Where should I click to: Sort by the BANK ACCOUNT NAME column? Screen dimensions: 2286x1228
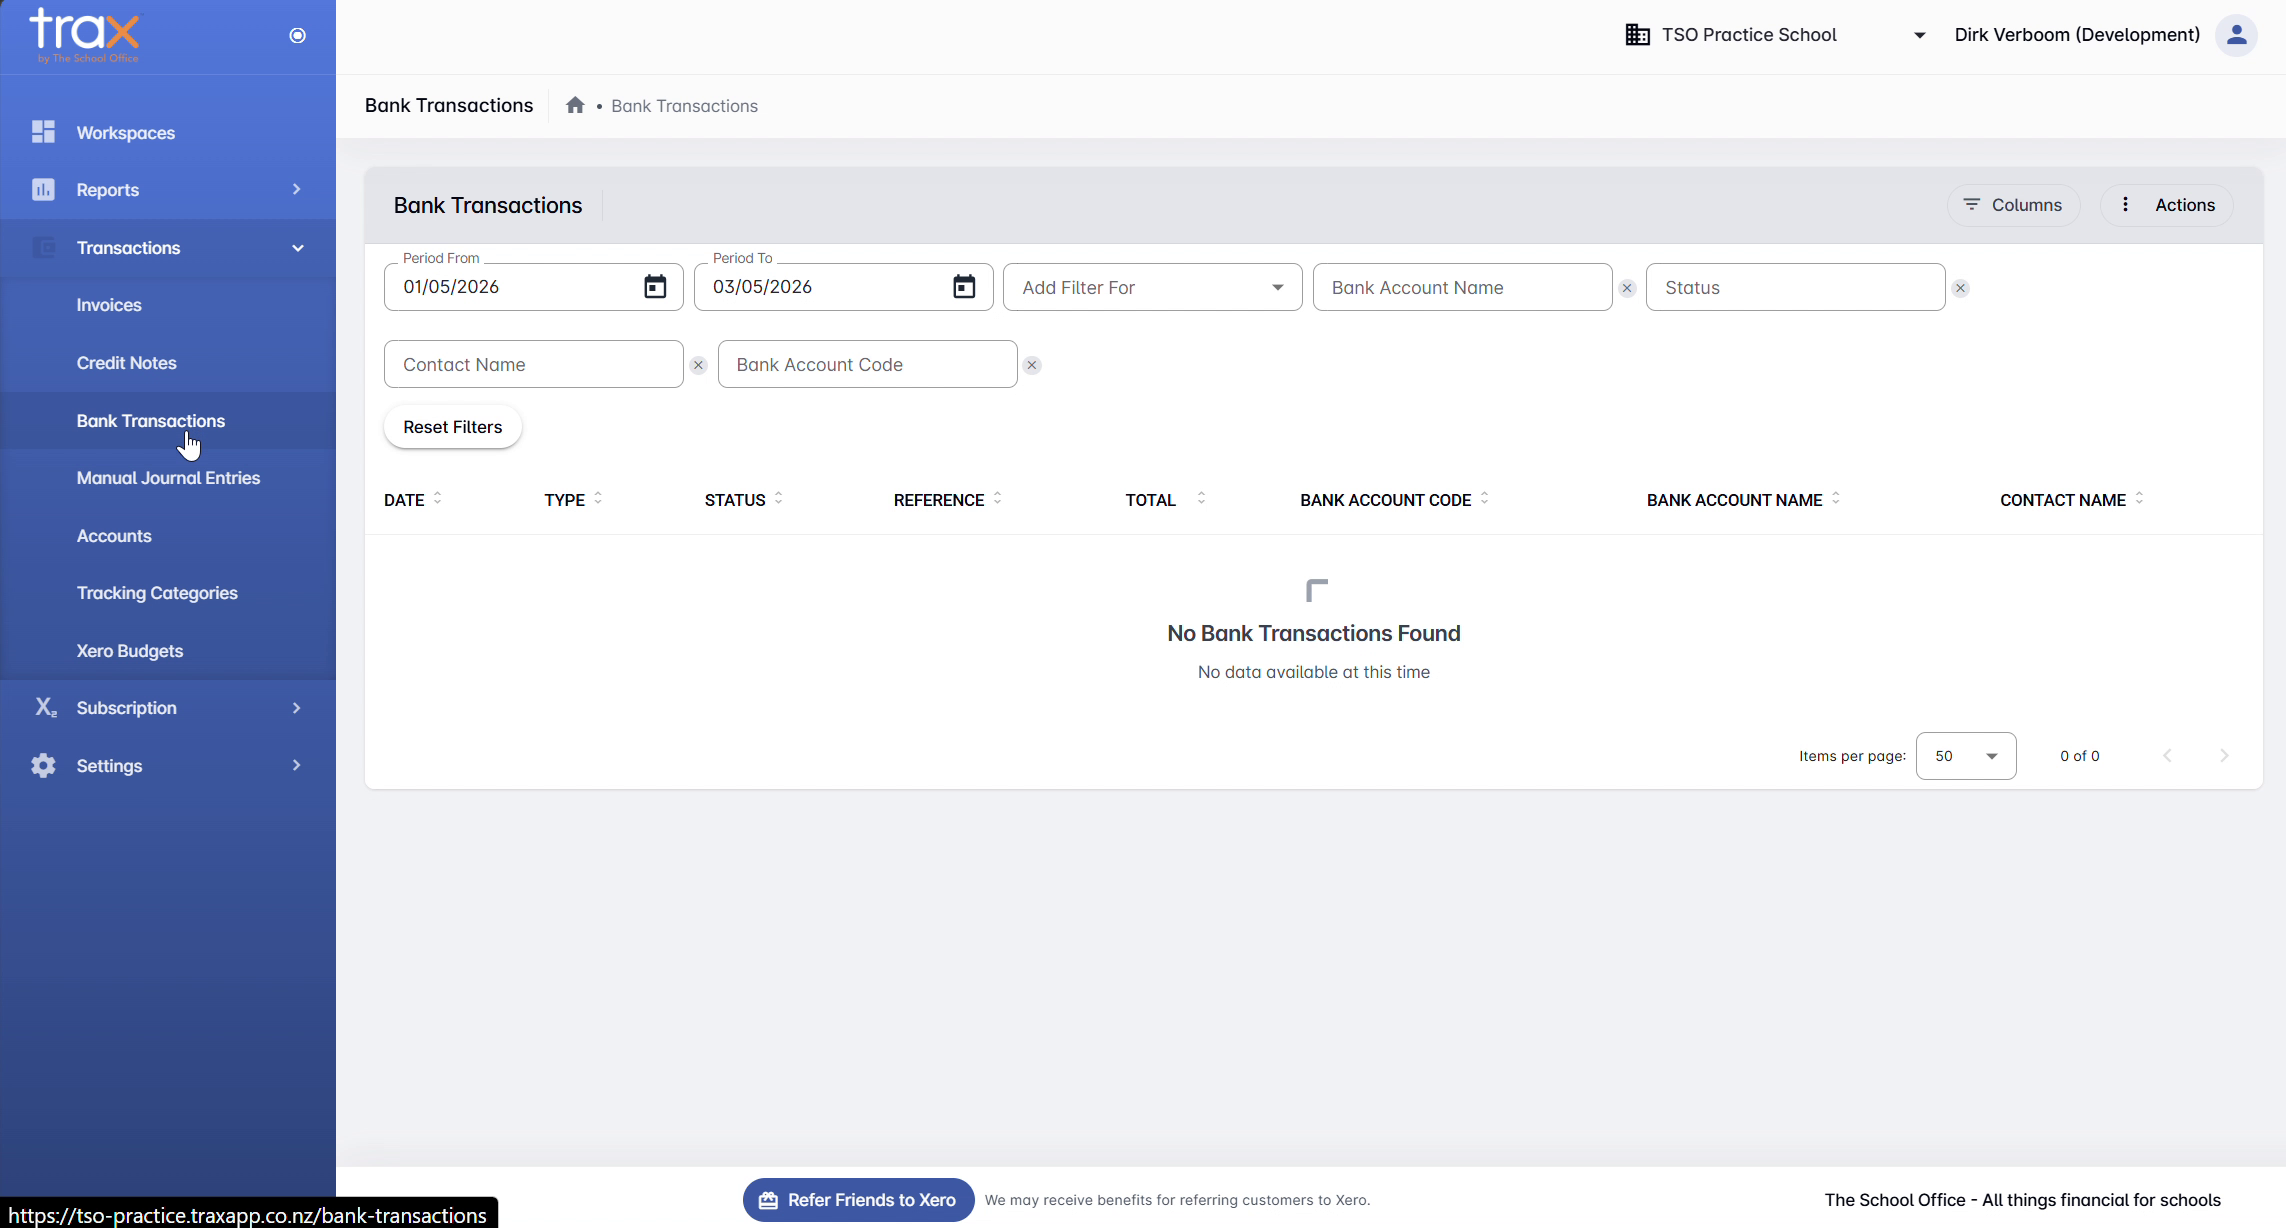click(1743, 499)
